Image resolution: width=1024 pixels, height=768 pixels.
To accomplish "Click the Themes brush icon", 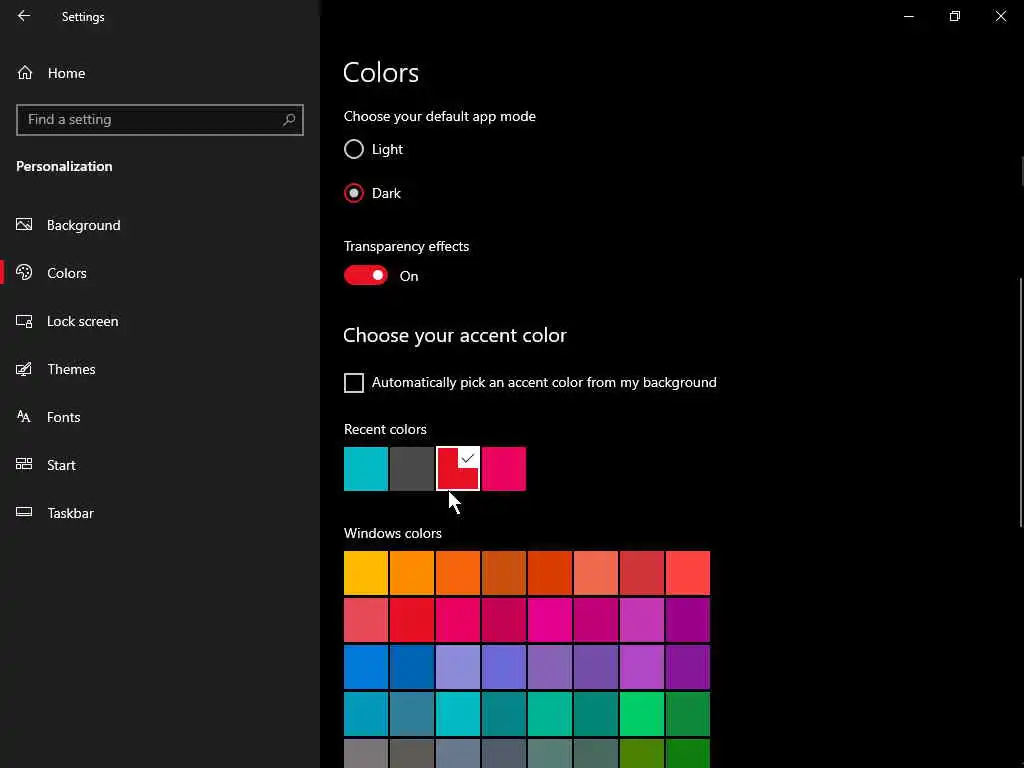I will [x=25, y=369].
